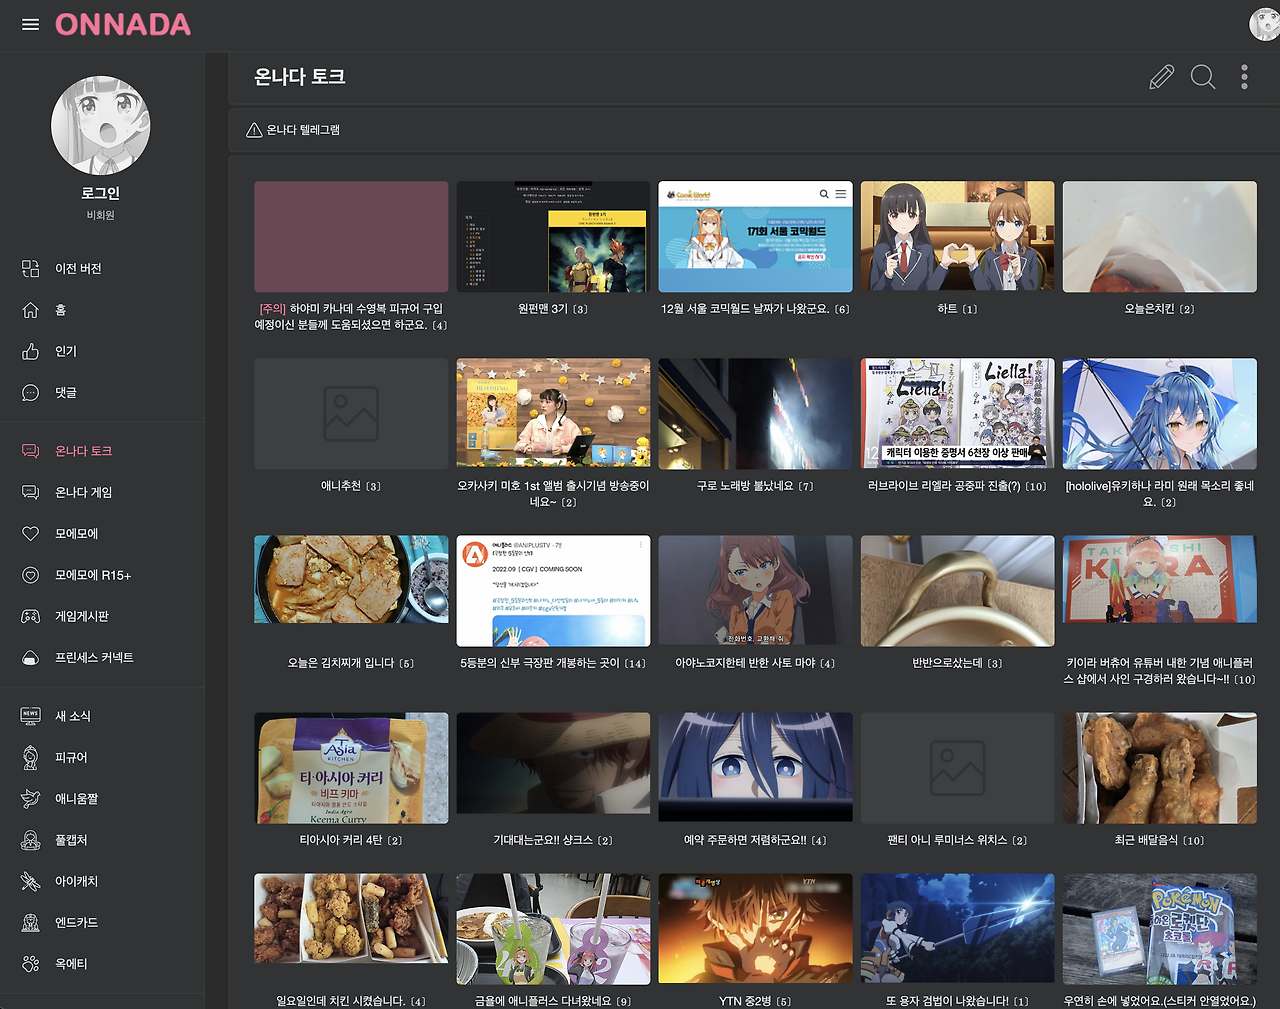Viewport: 1280px width, 1009px height.
Task: Open the 팬티 아니 루미너스 위치스 title
Action: point(957,840)
